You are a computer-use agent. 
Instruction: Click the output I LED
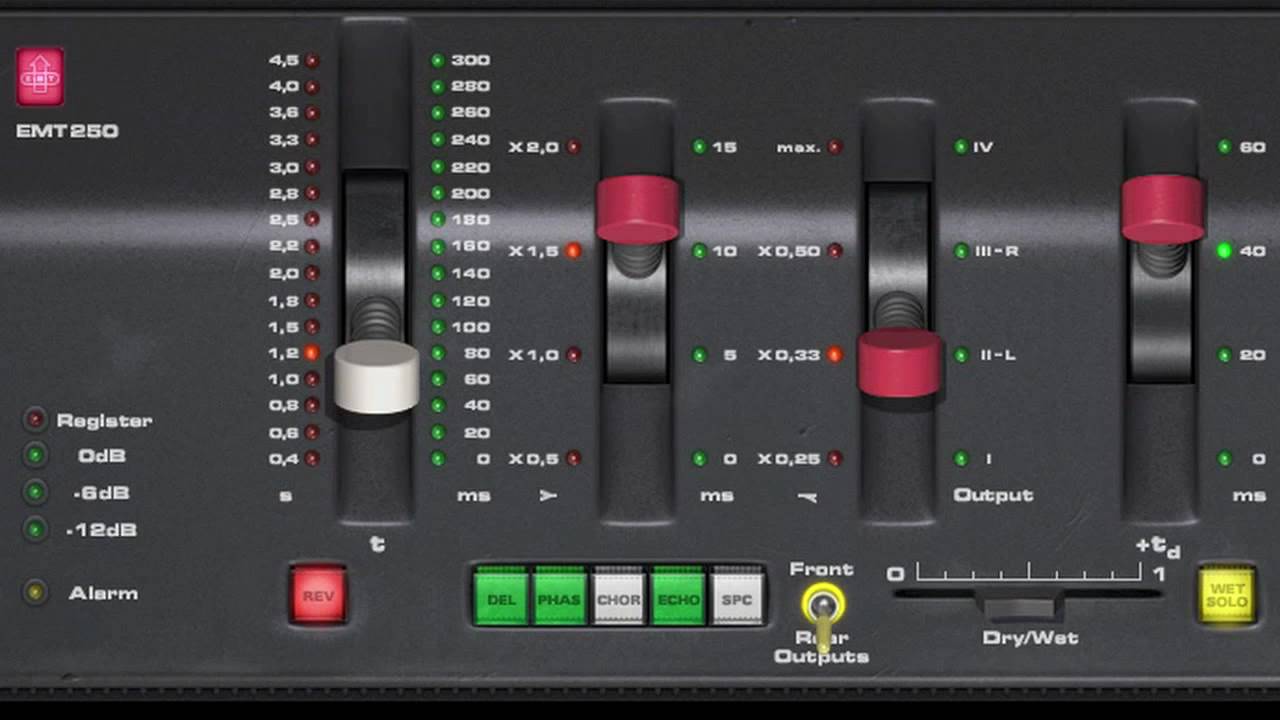961,458
